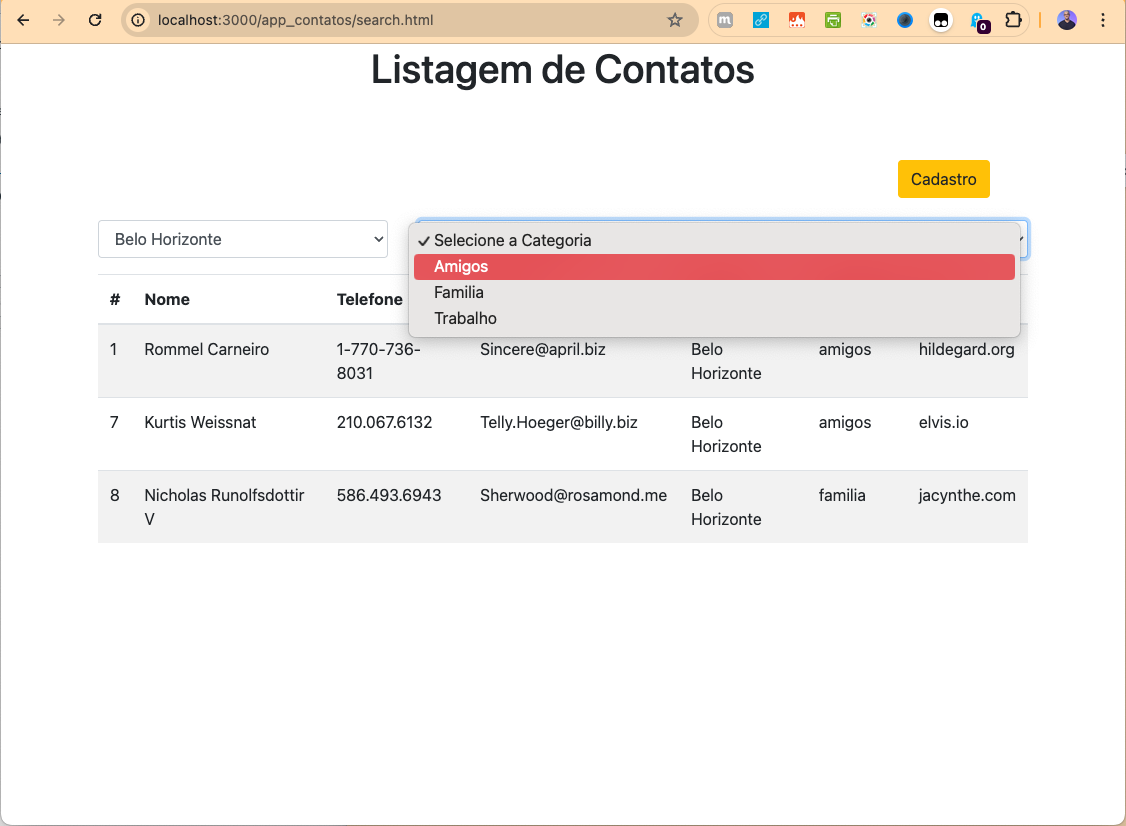The image size is (1126, 826).
Task: View site information icon in address bar
Action: coord(139,20)
